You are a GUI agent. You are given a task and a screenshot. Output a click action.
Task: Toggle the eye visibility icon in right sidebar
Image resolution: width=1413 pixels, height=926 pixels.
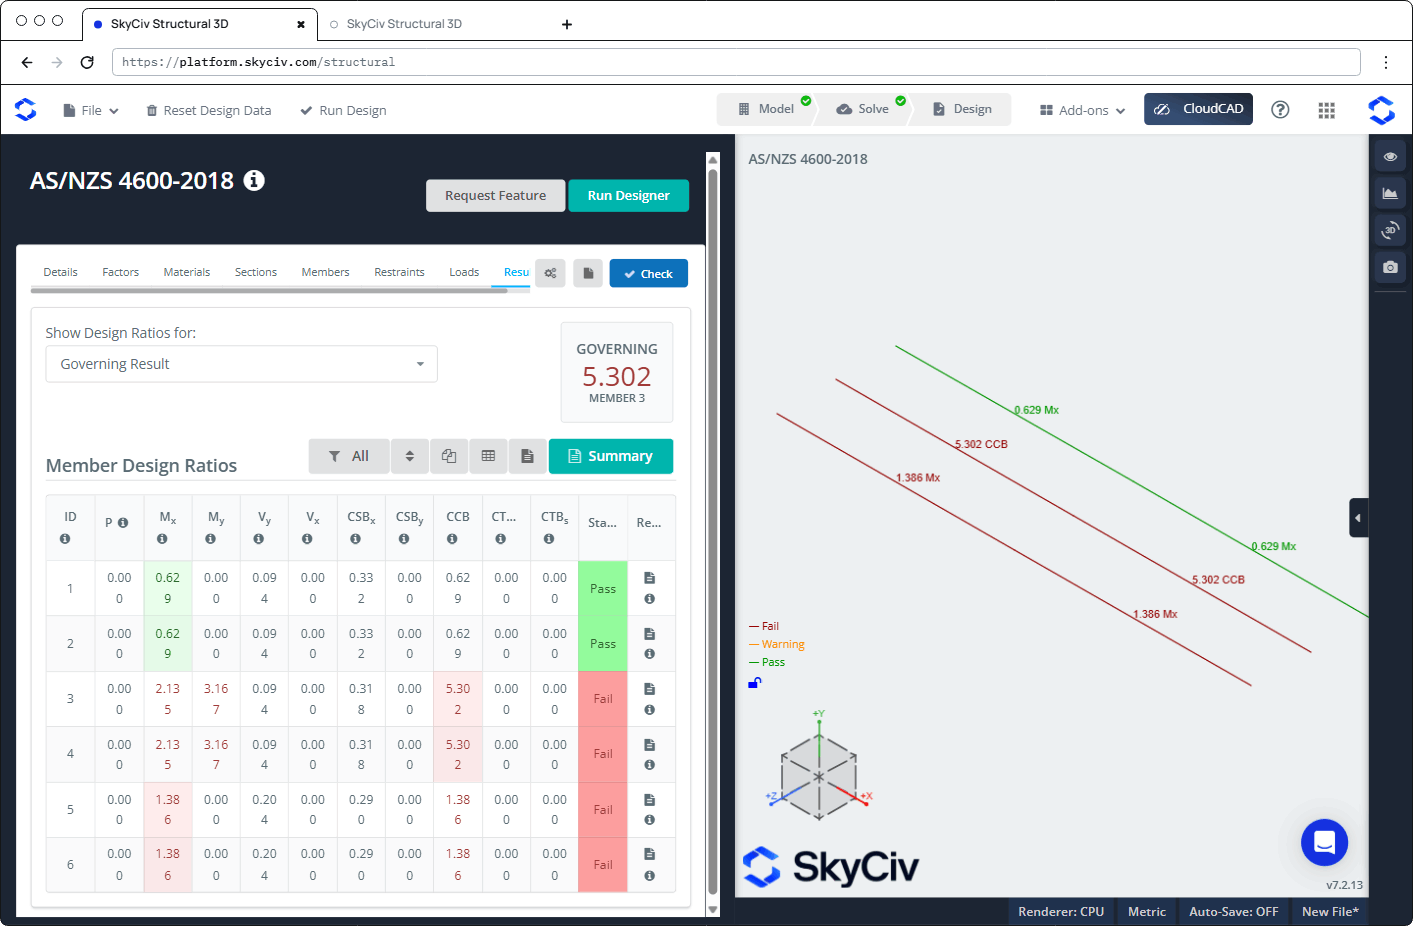point(1390,156)
